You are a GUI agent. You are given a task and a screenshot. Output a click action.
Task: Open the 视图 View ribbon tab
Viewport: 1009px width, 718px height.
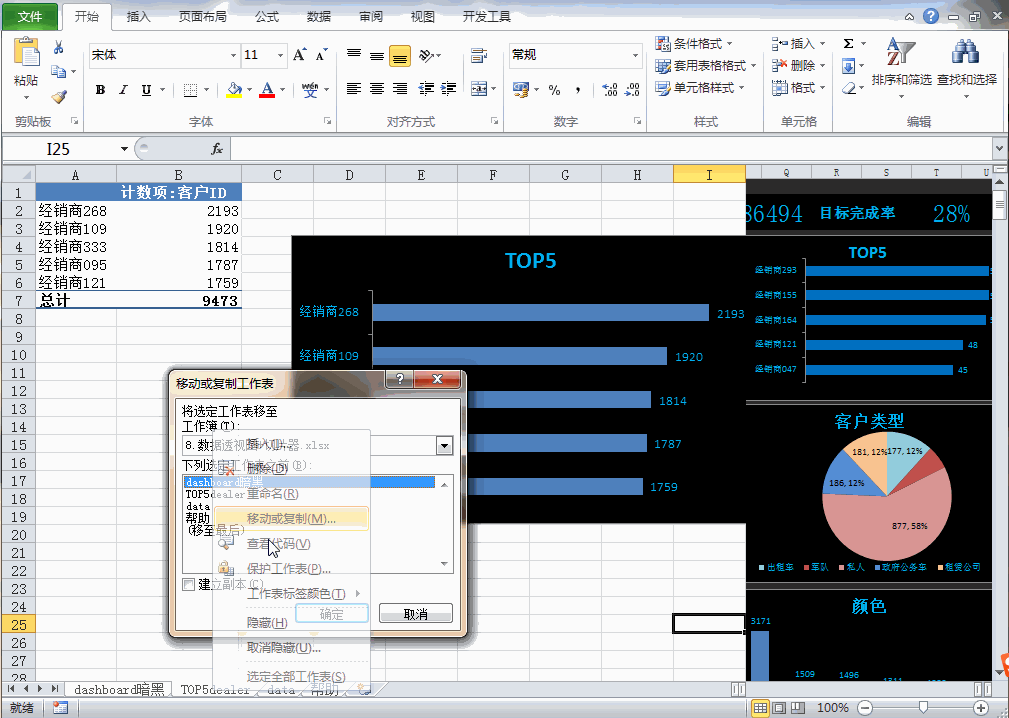423,17
